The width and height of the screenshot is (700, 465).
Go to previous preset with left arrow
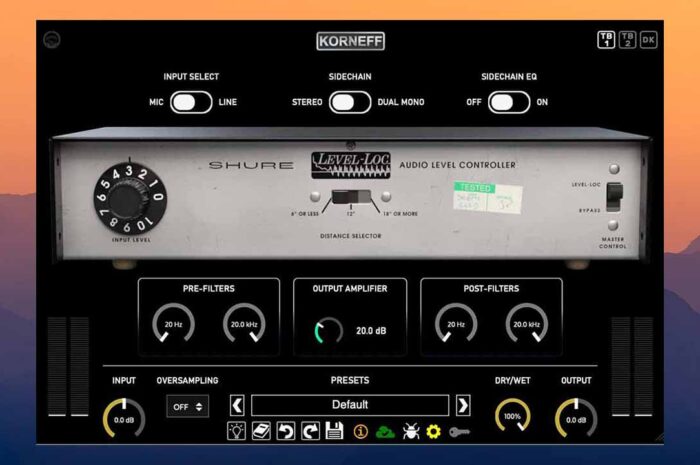pos(238,406)
